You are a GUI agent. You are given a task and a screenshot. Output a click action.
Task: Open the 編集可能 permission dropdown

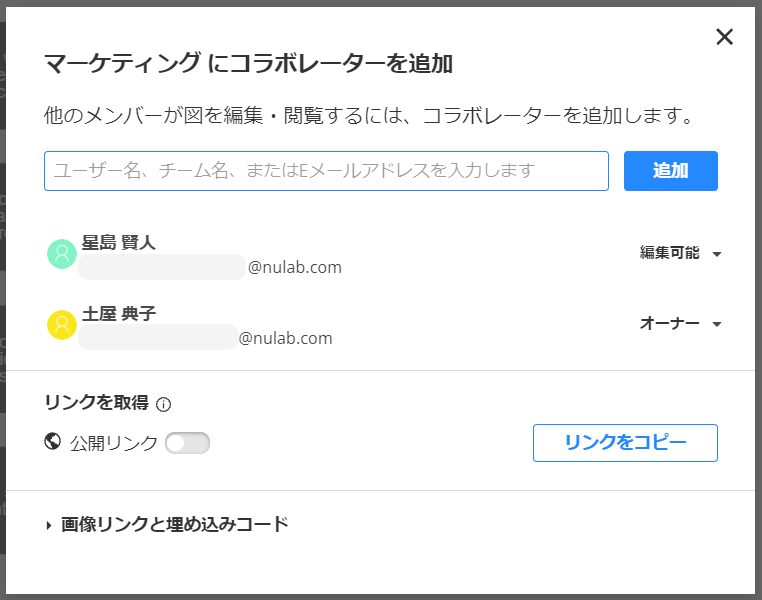680,253
